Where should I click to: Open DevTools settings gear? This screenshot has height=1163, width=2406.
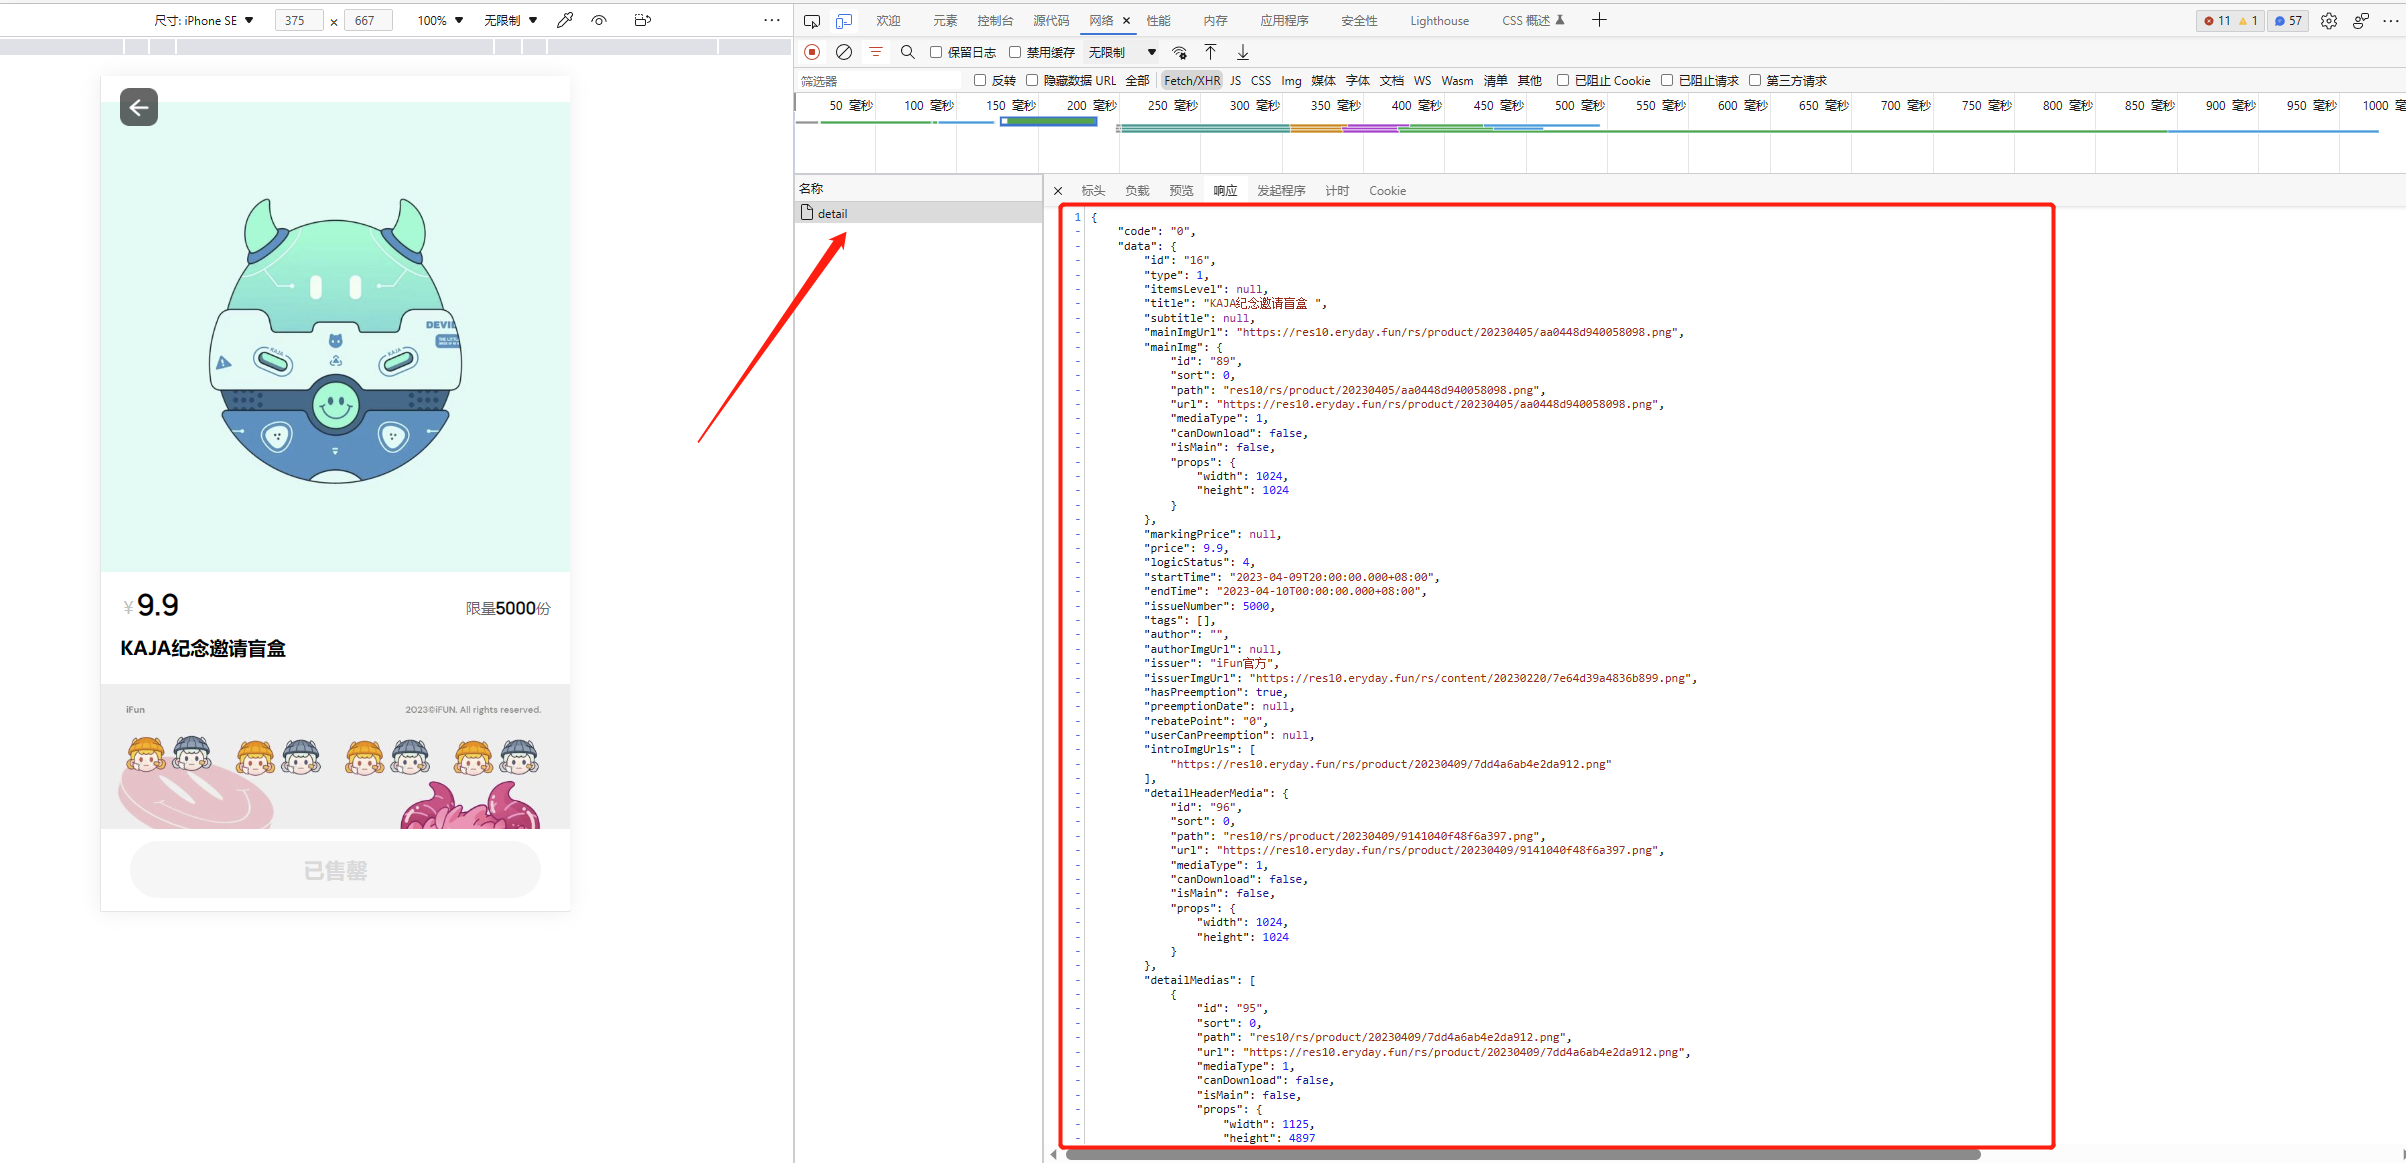coord(2329,21)
